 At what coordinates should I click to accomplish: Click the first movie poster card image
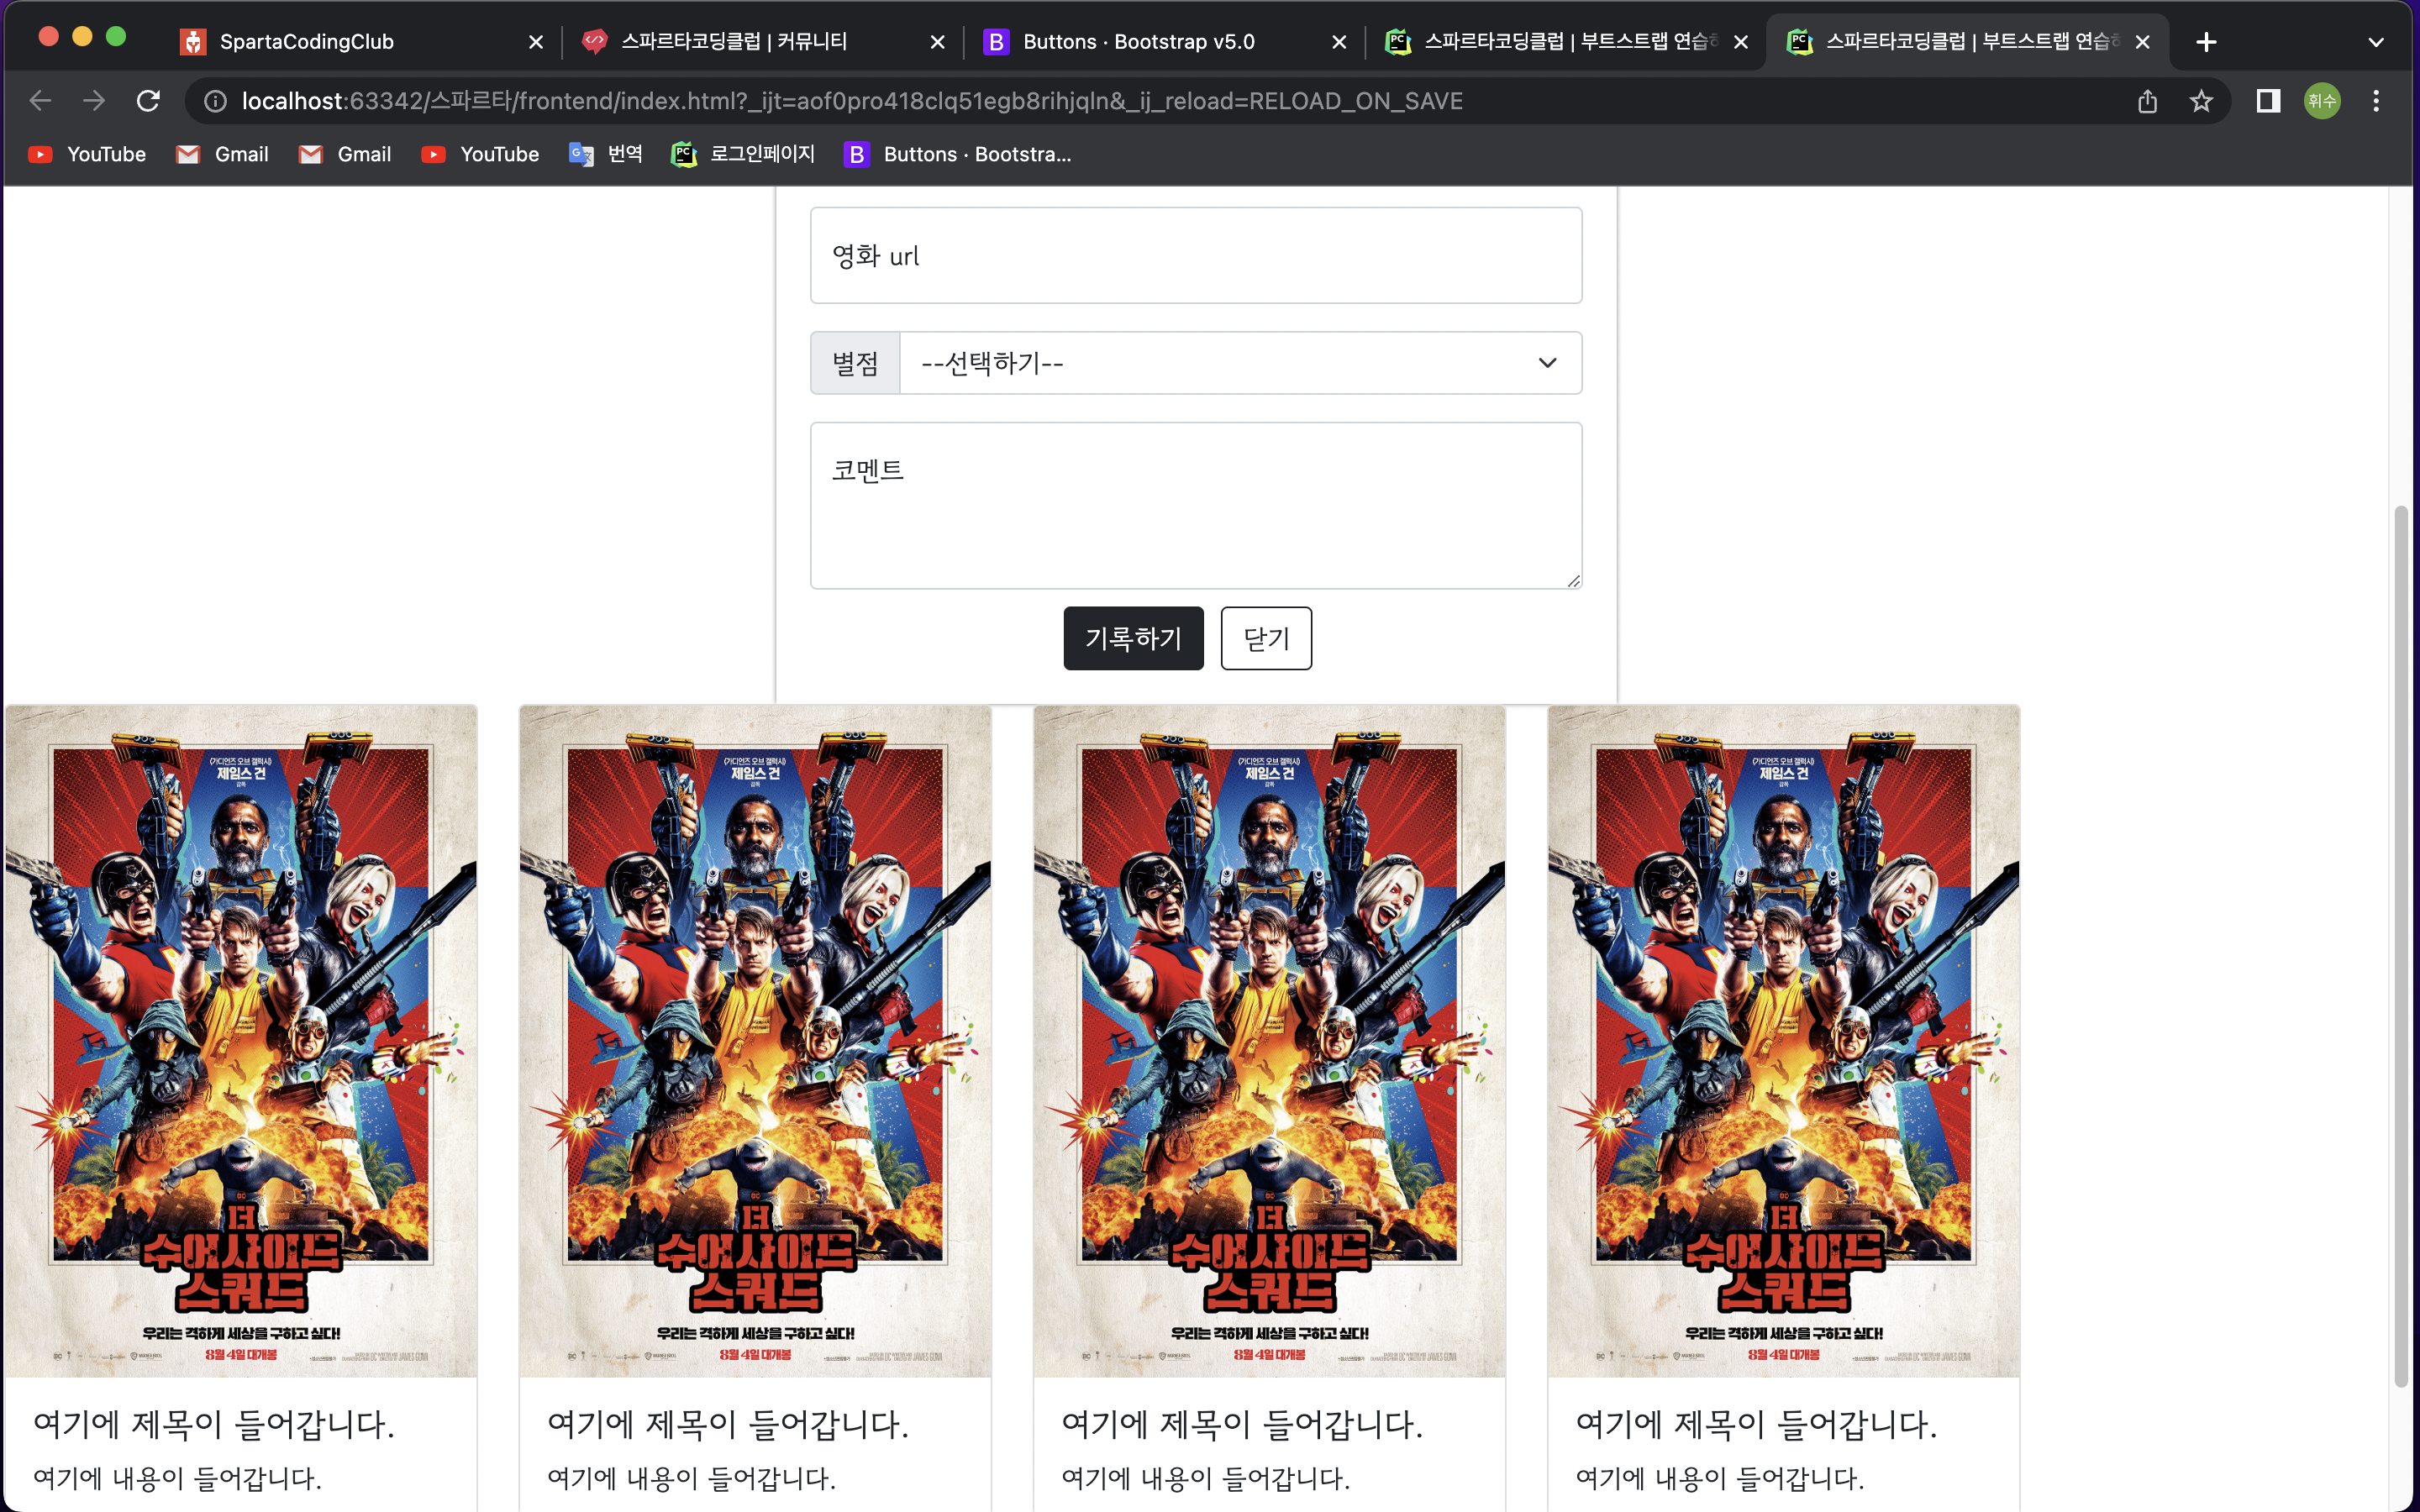241,1041
